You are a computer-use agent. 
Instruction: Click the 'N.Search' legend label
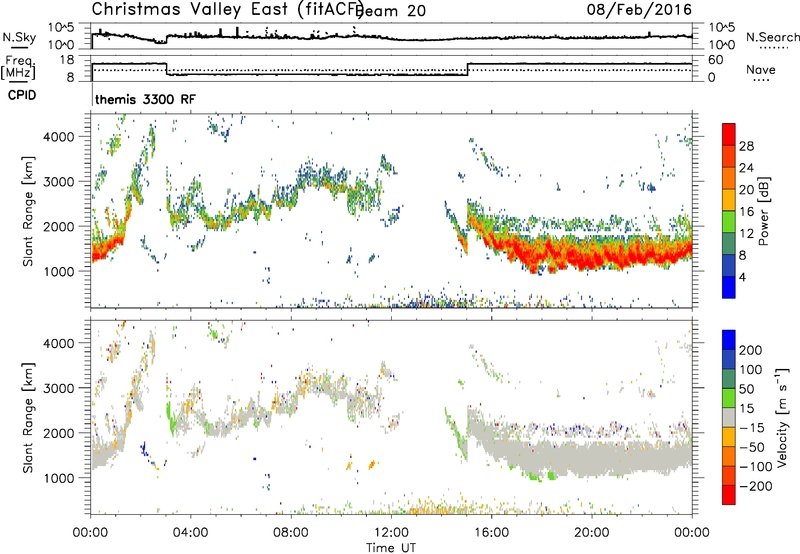[x=772, y=37]
